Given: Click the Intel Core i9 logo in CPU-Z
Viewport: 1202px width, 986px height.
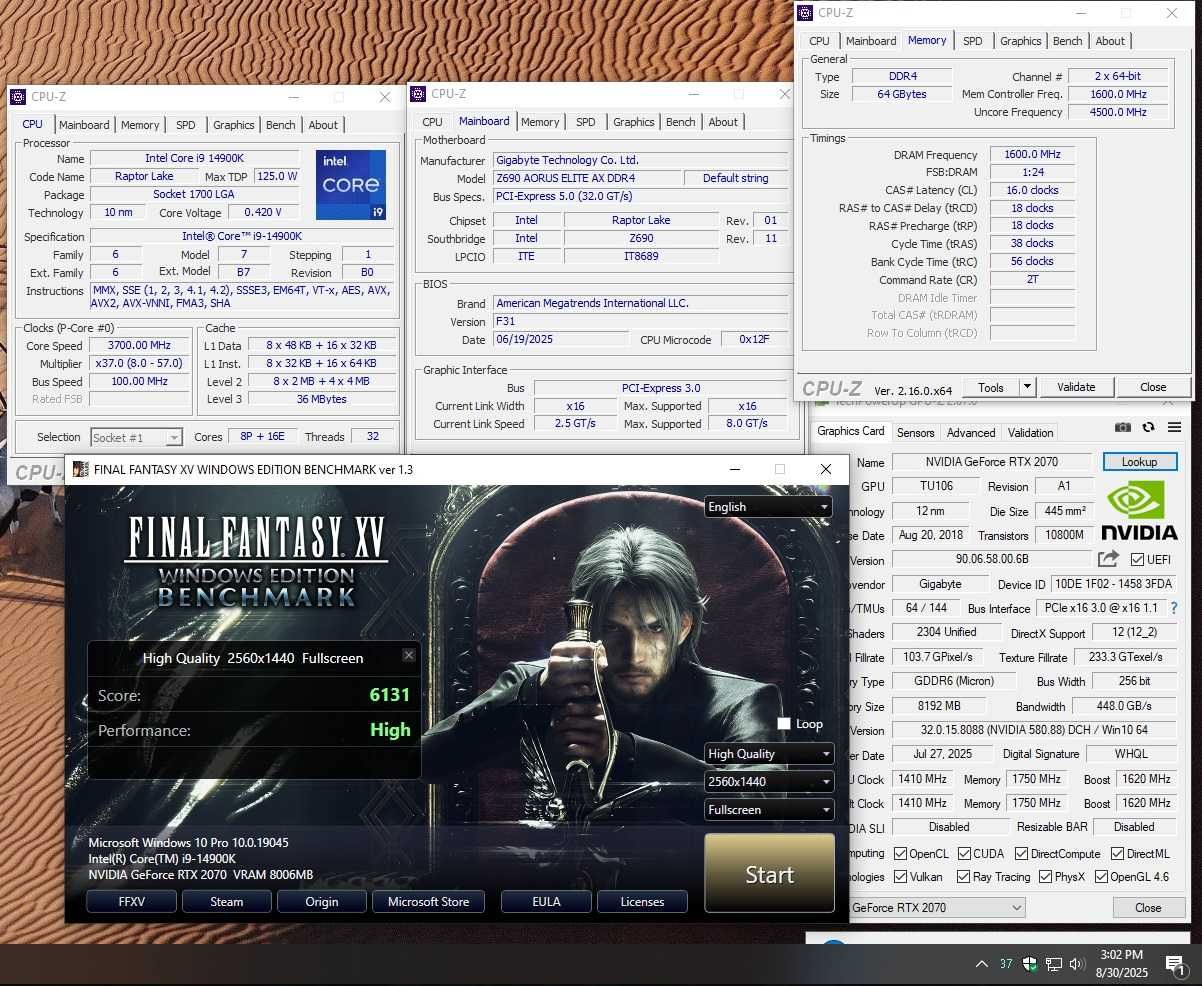Looking at the screenshot, I should [x=351, y=185].
